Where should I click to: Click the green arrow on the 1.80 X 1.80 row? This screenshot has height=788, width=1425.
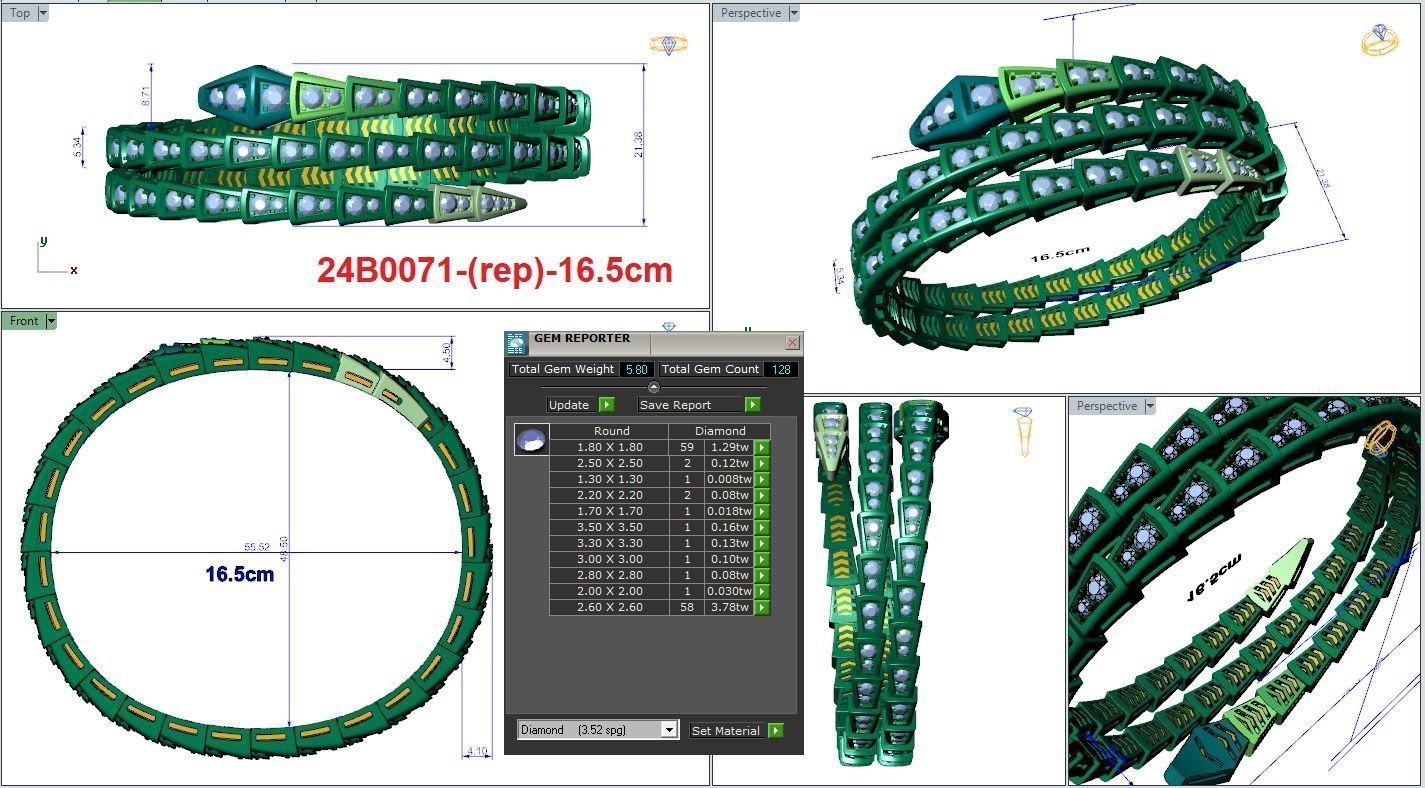(x=762, y=447)
